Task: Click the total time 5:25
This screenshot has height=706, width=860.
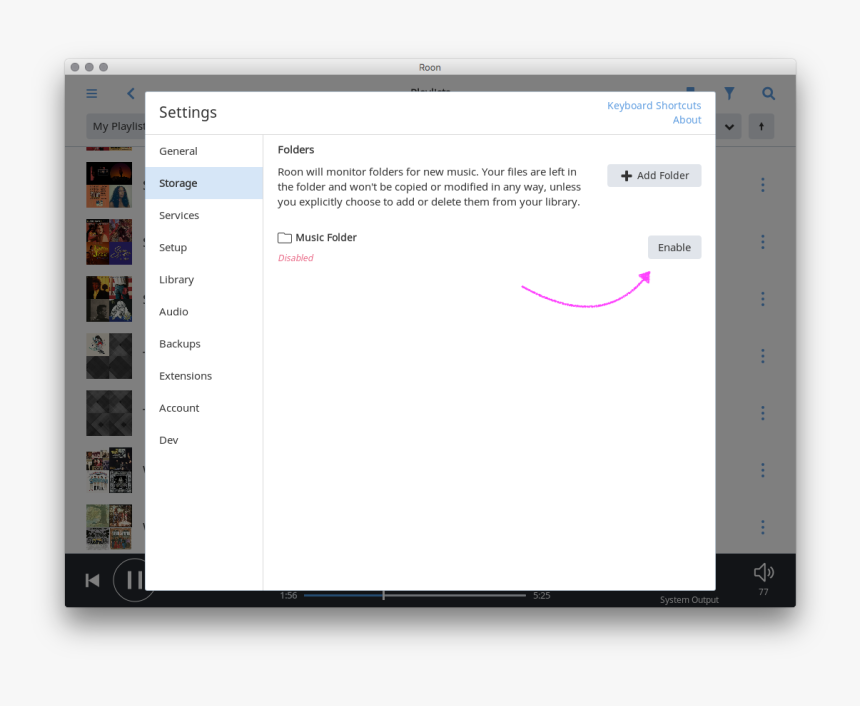Action: pos(541,595)
